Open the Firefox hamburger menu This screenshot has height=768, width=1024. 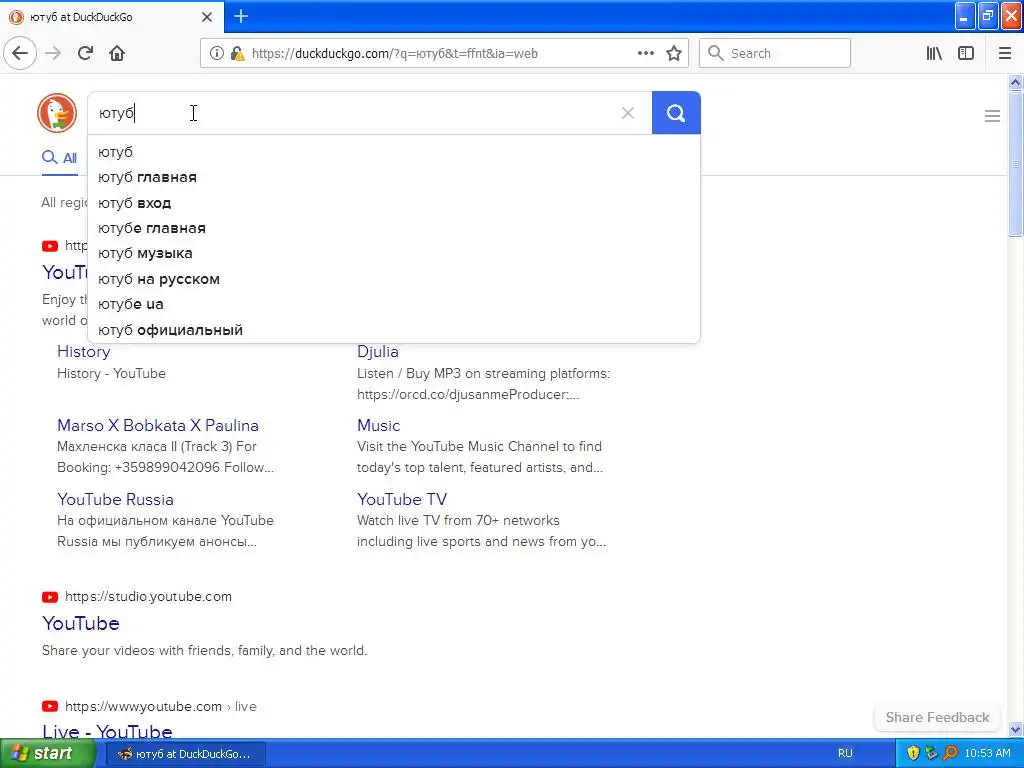pos(1005,54)
